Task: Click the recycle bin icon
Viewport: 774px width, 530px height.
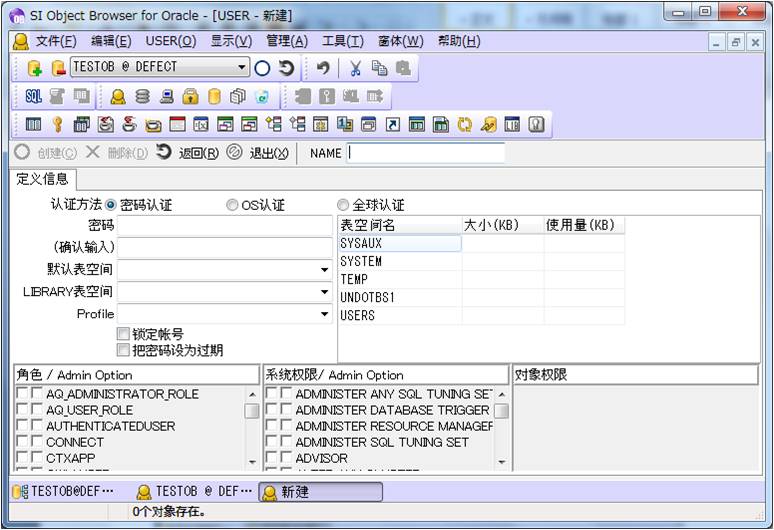Action: 262,96
